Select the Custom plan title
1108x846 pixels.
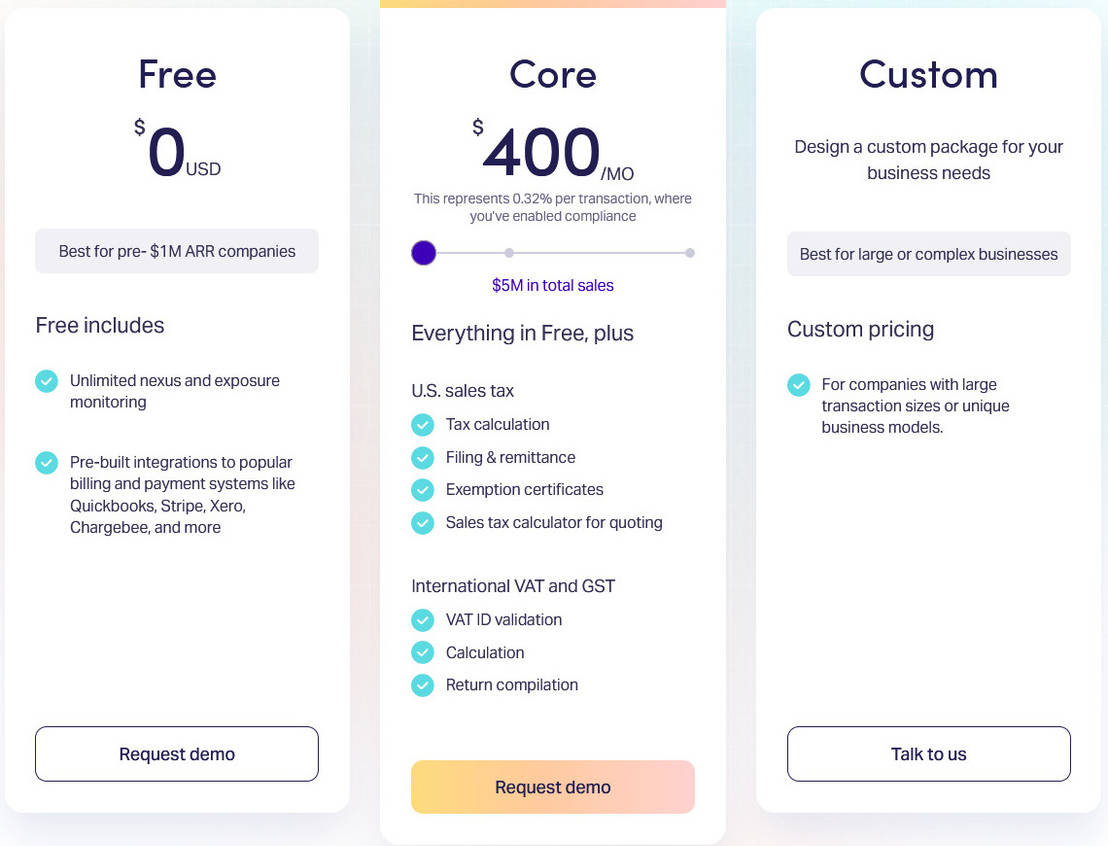(928, 75)
